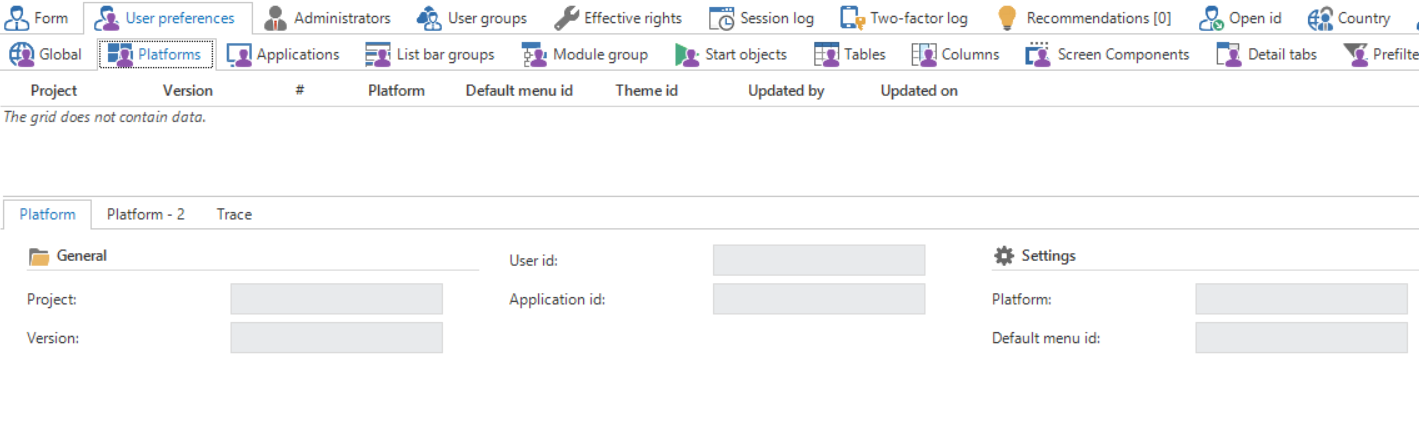The height and width of the screenshot is (437, 1419).
Task: Click the Module group icon
Action: [x=534, y=55]
